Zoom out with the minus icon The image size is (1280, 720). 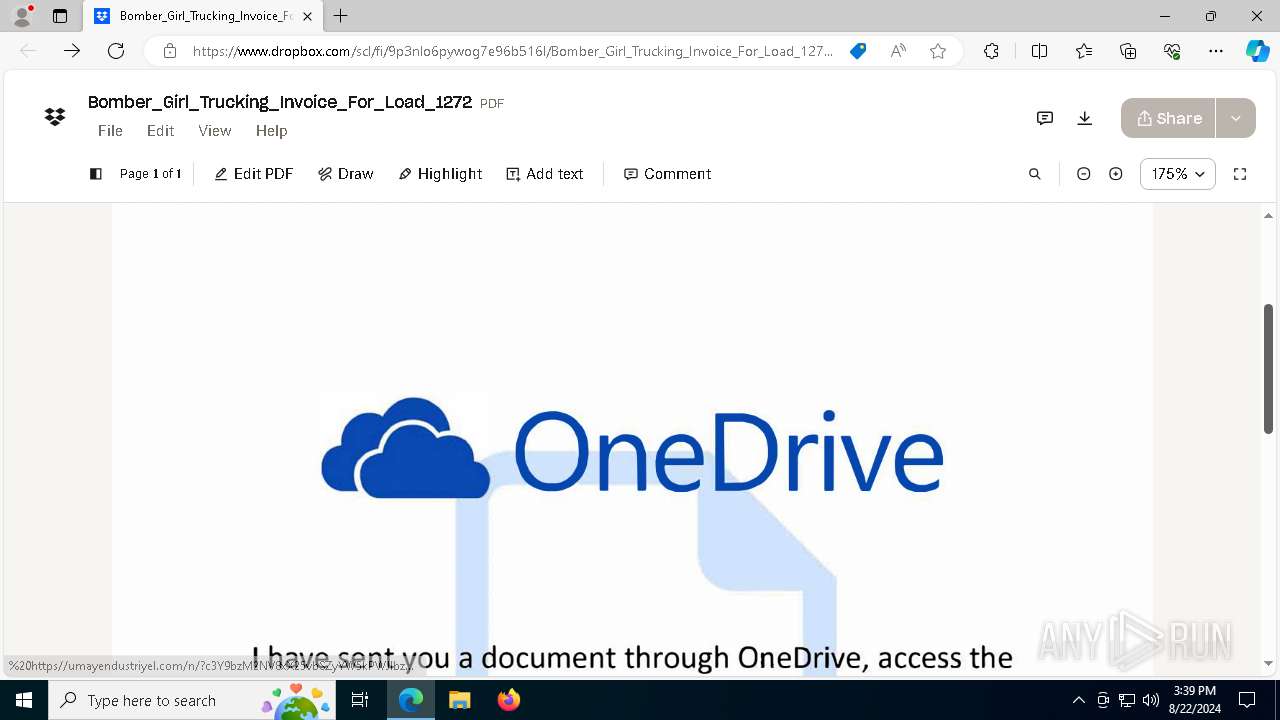tap(1083, 174)
